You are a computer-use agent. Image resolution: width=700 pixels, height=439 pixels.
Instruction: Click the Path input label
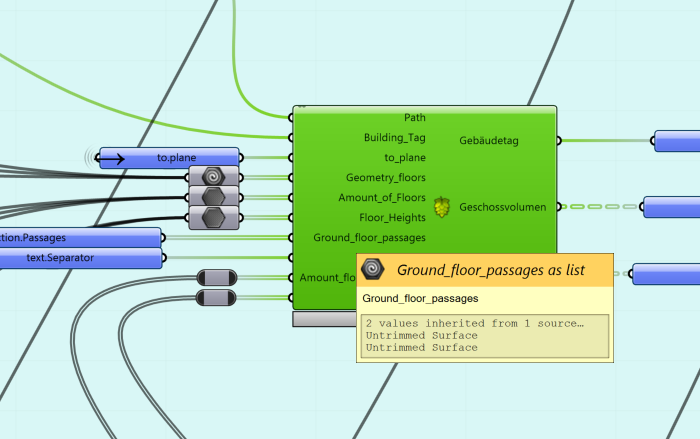coord(415,117)
